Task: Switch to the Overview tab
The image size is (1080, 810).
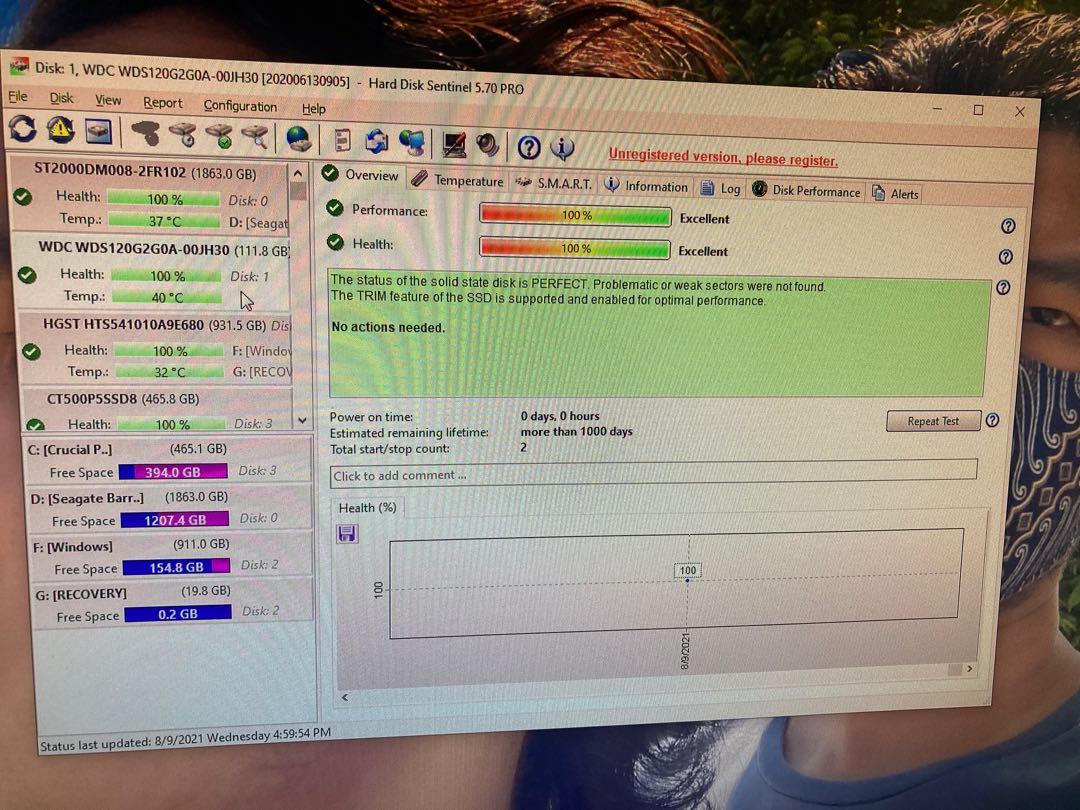Action: (361, 175)
